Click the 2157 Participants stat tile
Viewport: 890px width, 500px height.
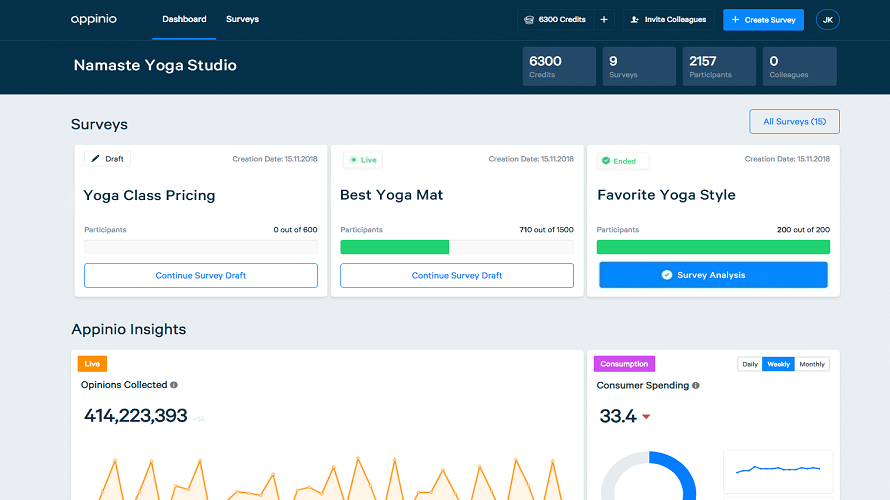719,66
